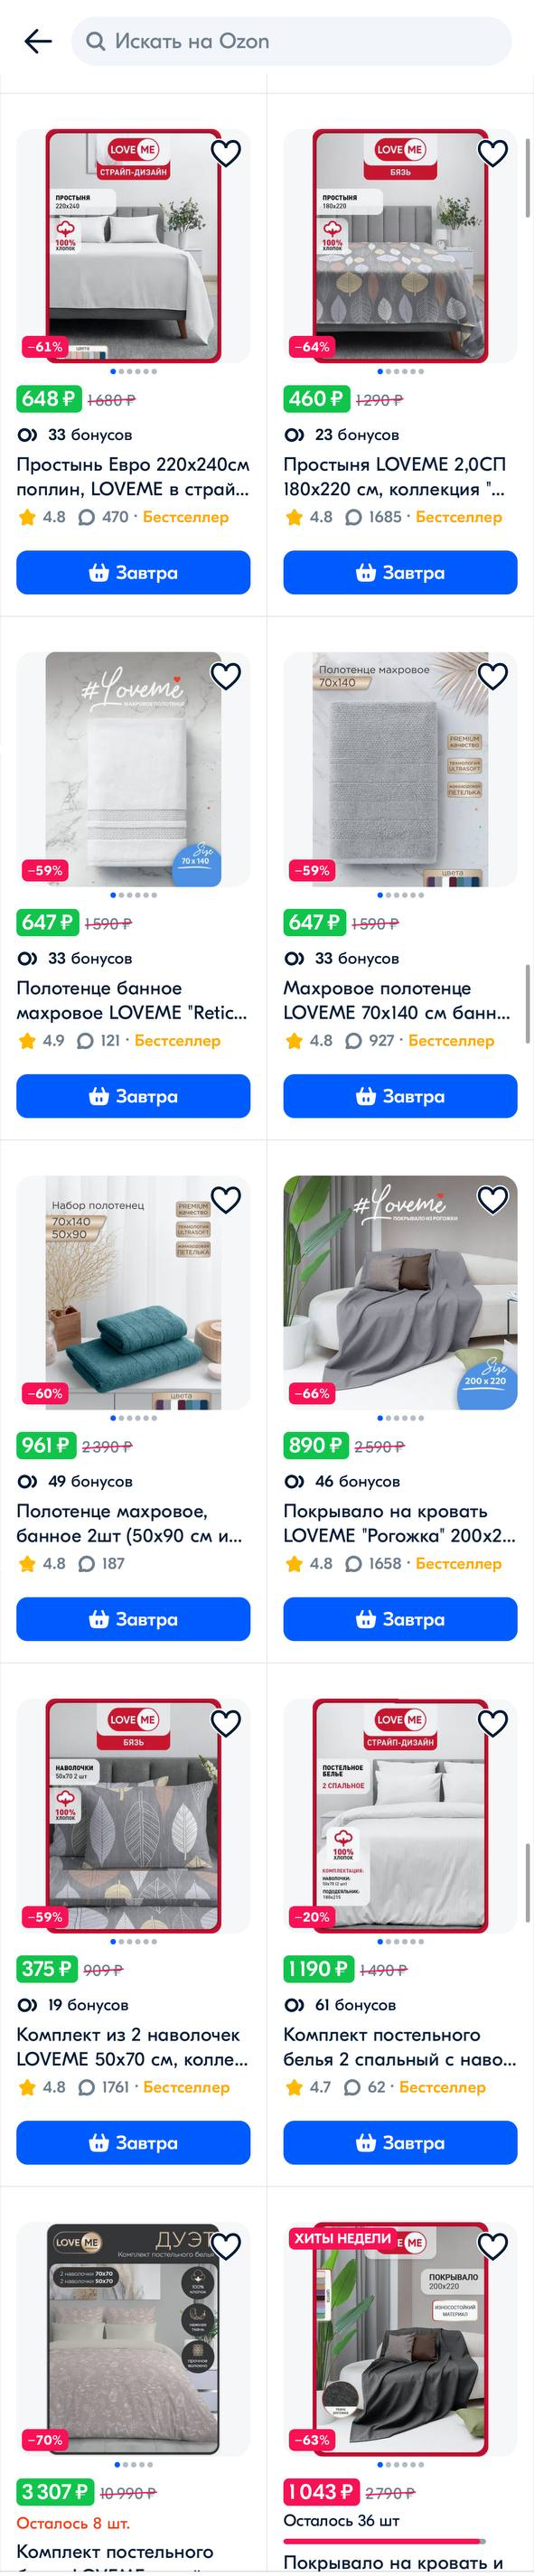The image size is (534, 2576).
Task: Tap the search magnifier icon
Action: 96,41
